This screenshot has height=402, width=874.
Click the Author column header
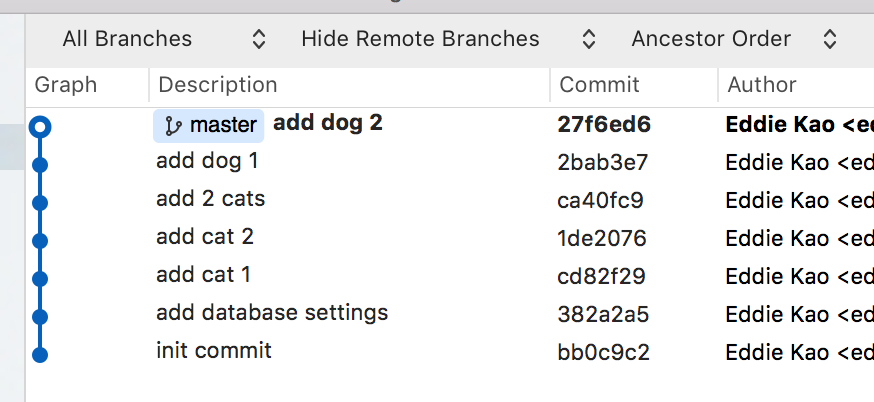click(761, 85)
